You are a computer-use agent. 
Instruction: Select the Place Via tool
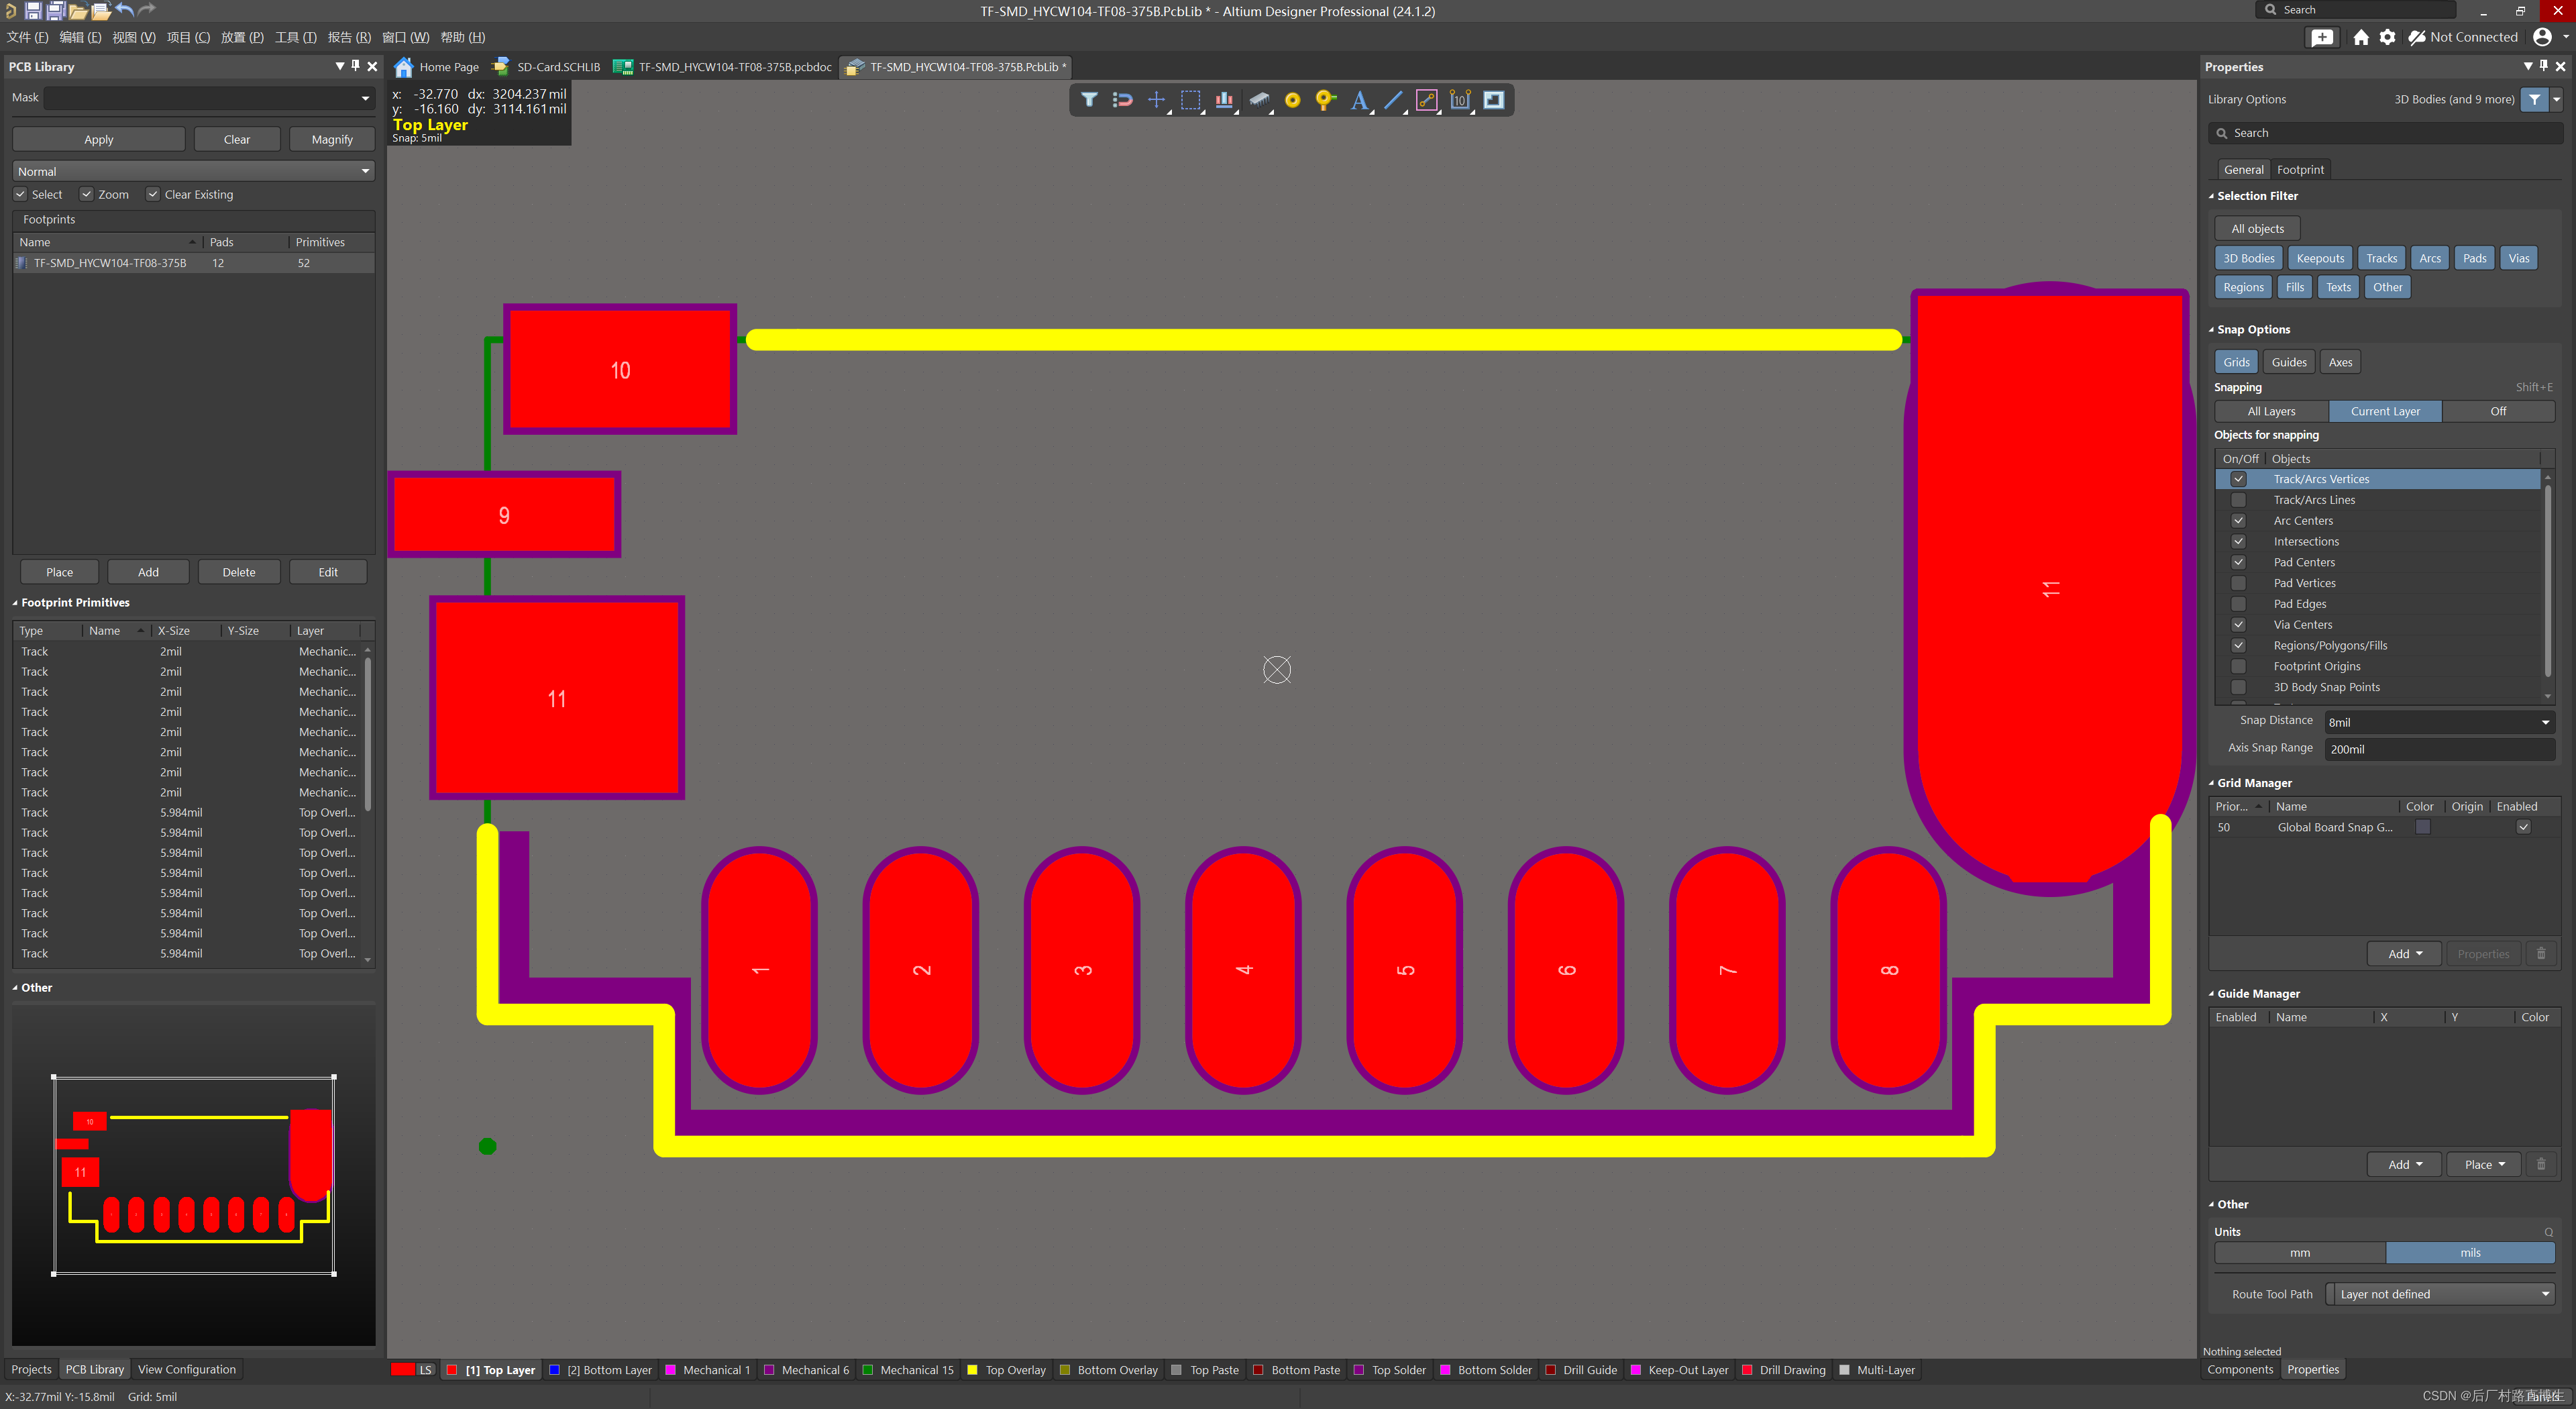(x=1325, y=100)
